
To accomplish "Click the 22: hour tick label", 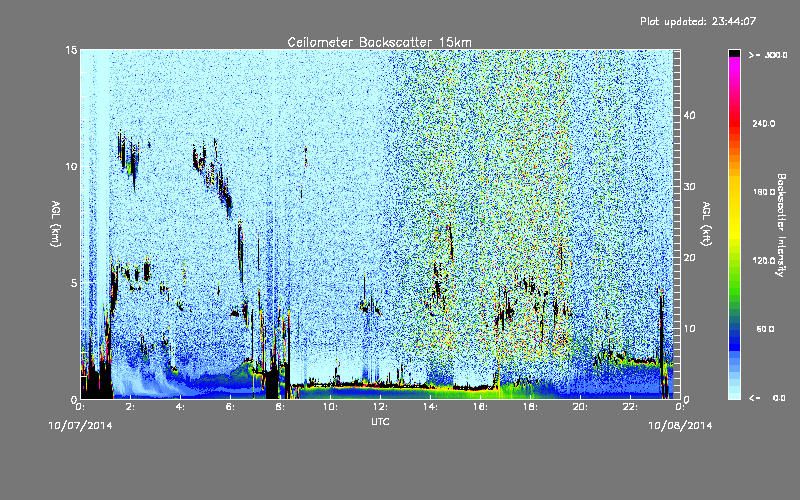I will point(631,407).
